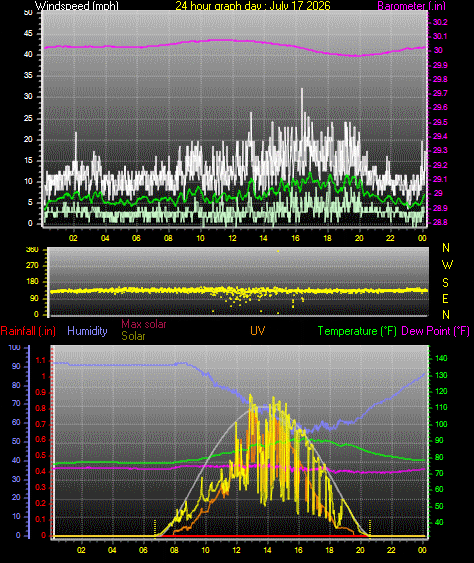Screen dimensions: 474x563
Task: Click the 45 mph windspeed scale value
Action: coord(28,33)
